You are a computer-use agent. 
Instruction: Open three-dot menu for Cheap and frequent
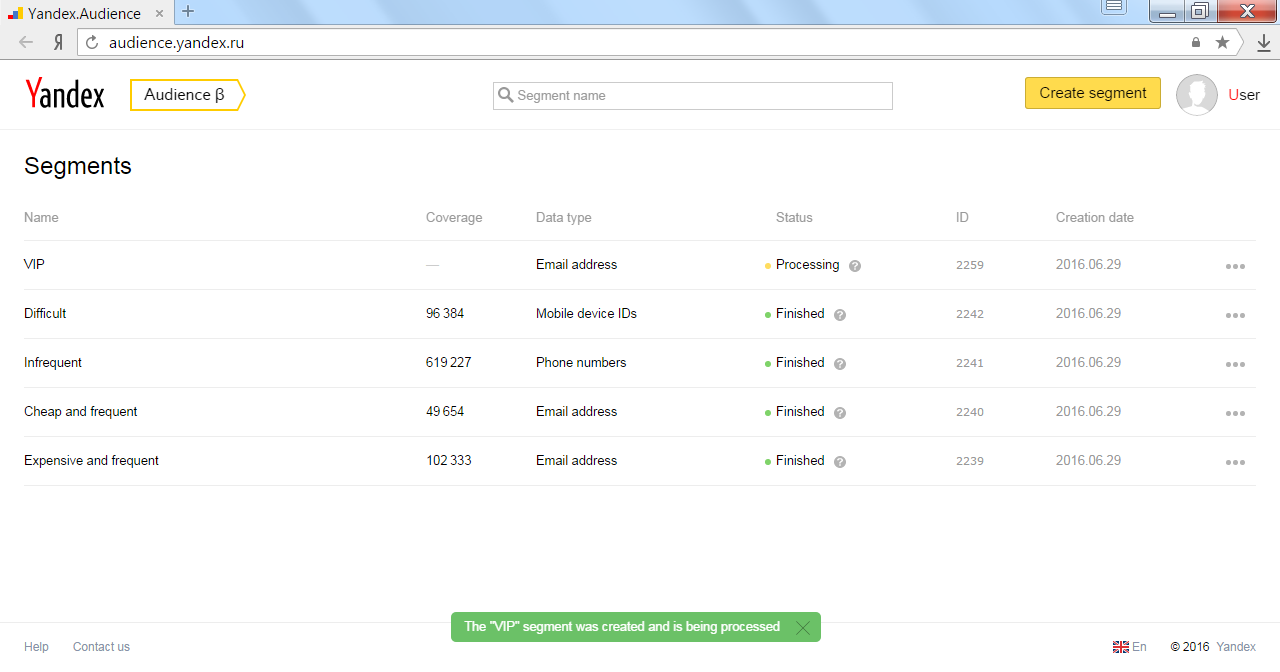pyautogui.click(x=1235, y=414)
